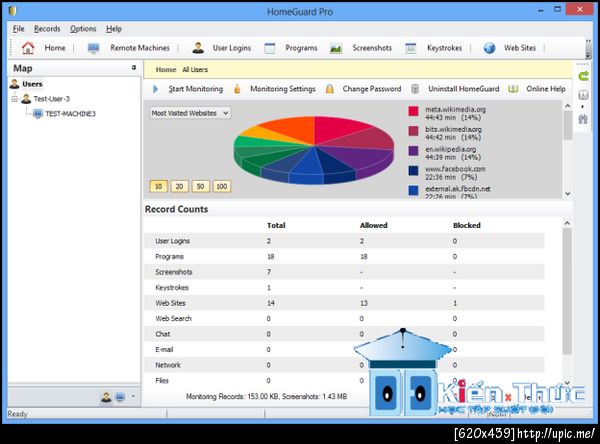Viewport: 600px width, 444px height.
Task: Click the user icon at Map panel bottom
Action: [106, 397]
